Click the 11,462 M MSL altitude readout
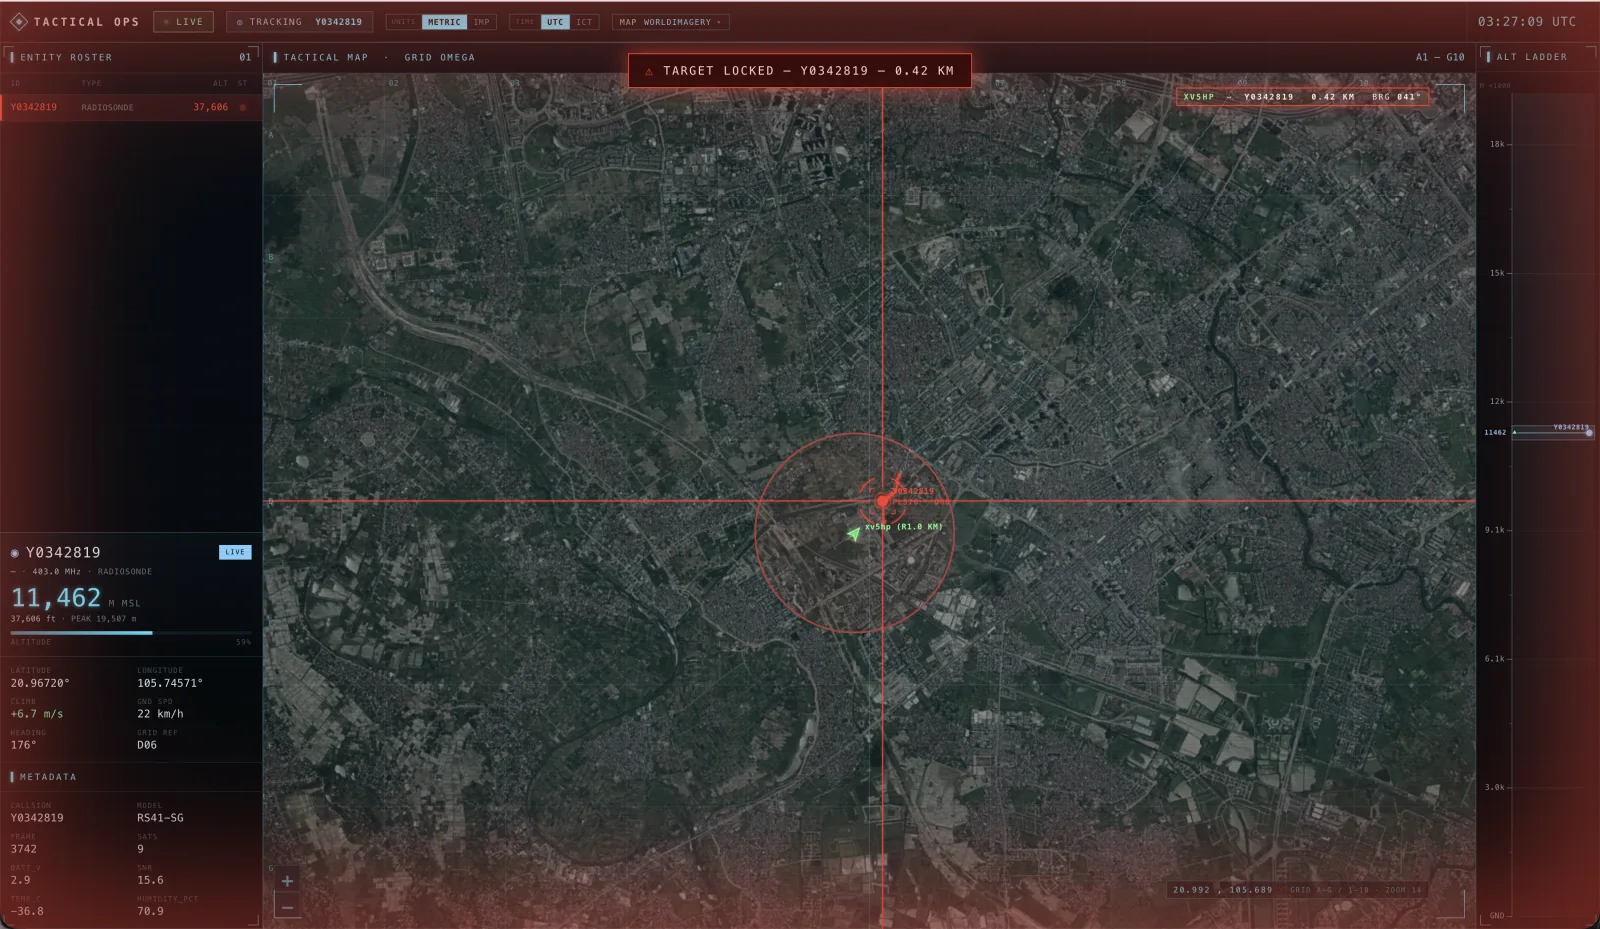 coord(75,598)
